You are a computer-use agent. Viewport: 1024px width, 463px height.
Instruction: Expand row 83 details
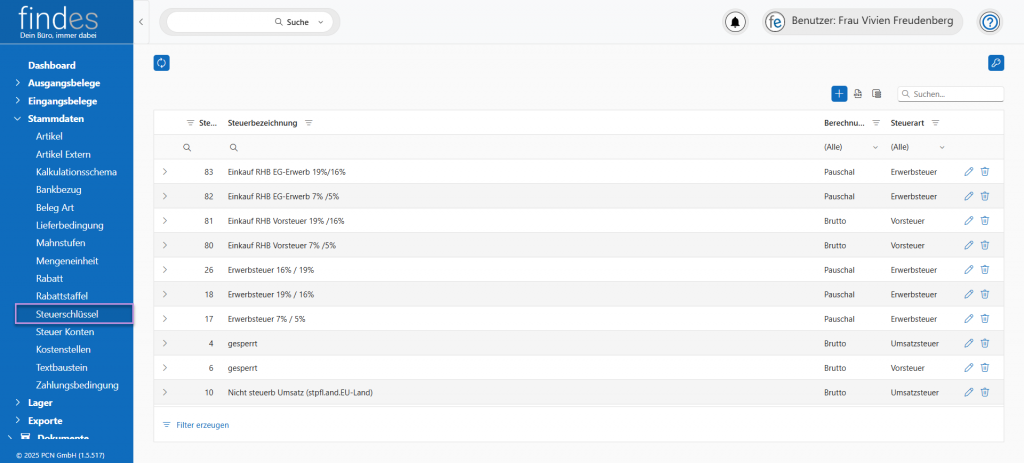(x=165, y=172)
